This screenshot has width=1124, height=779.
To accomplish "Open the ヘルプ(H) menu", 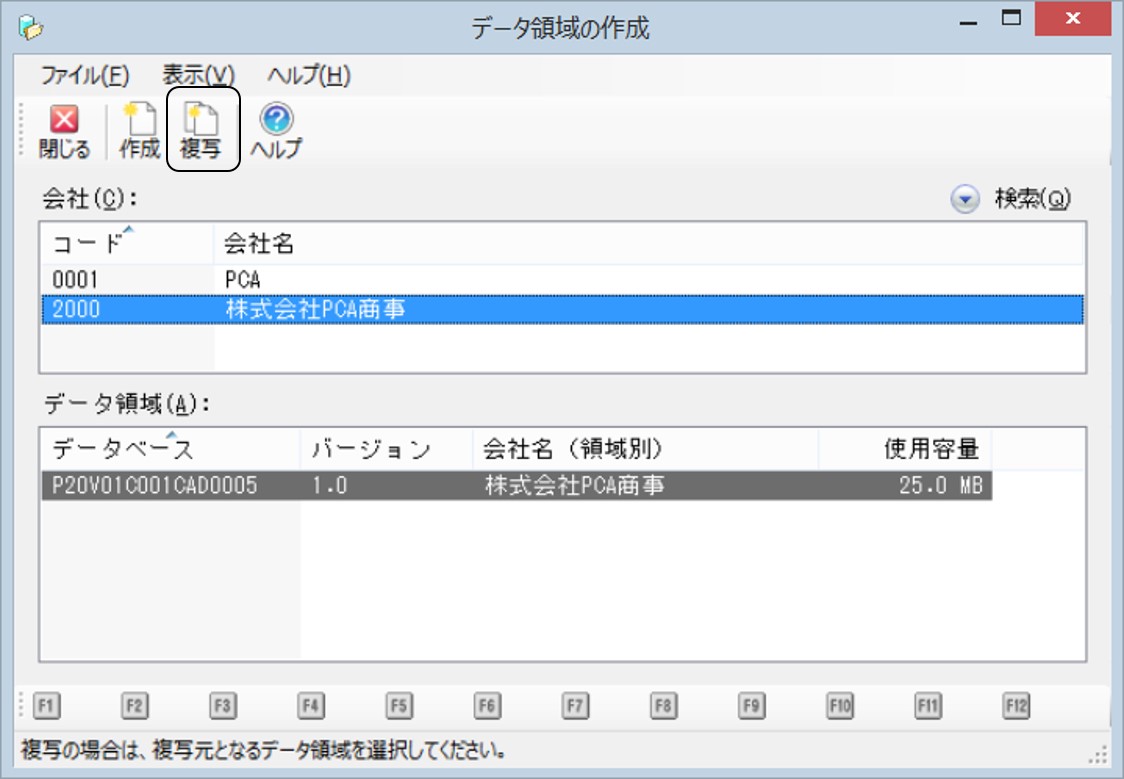I will [x=308, y=76].
